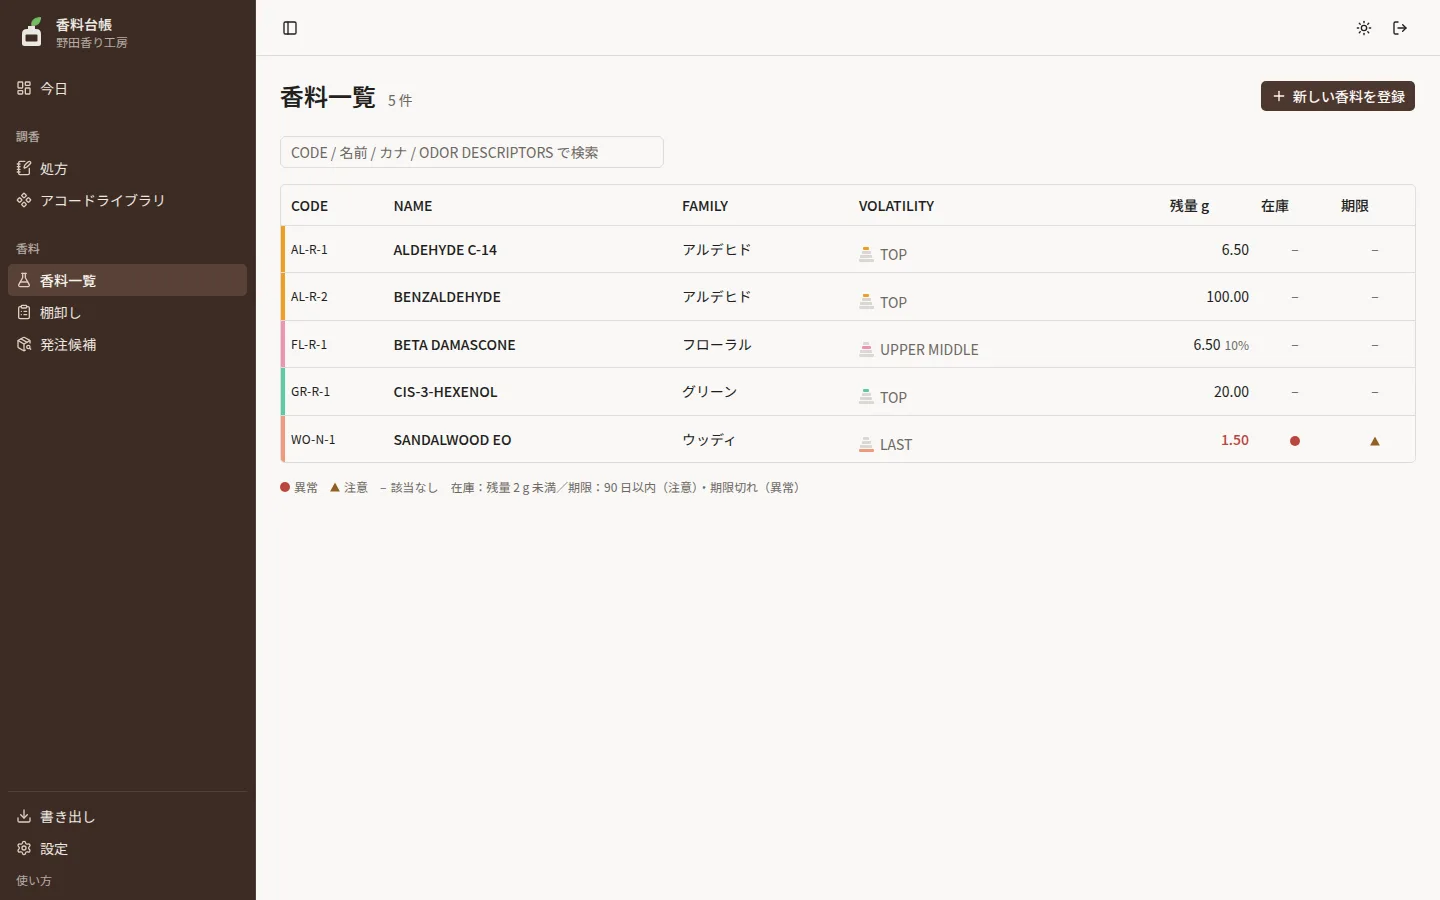Click the package icon beside 発注候補
1440x900 pixels.
point(24,344)
